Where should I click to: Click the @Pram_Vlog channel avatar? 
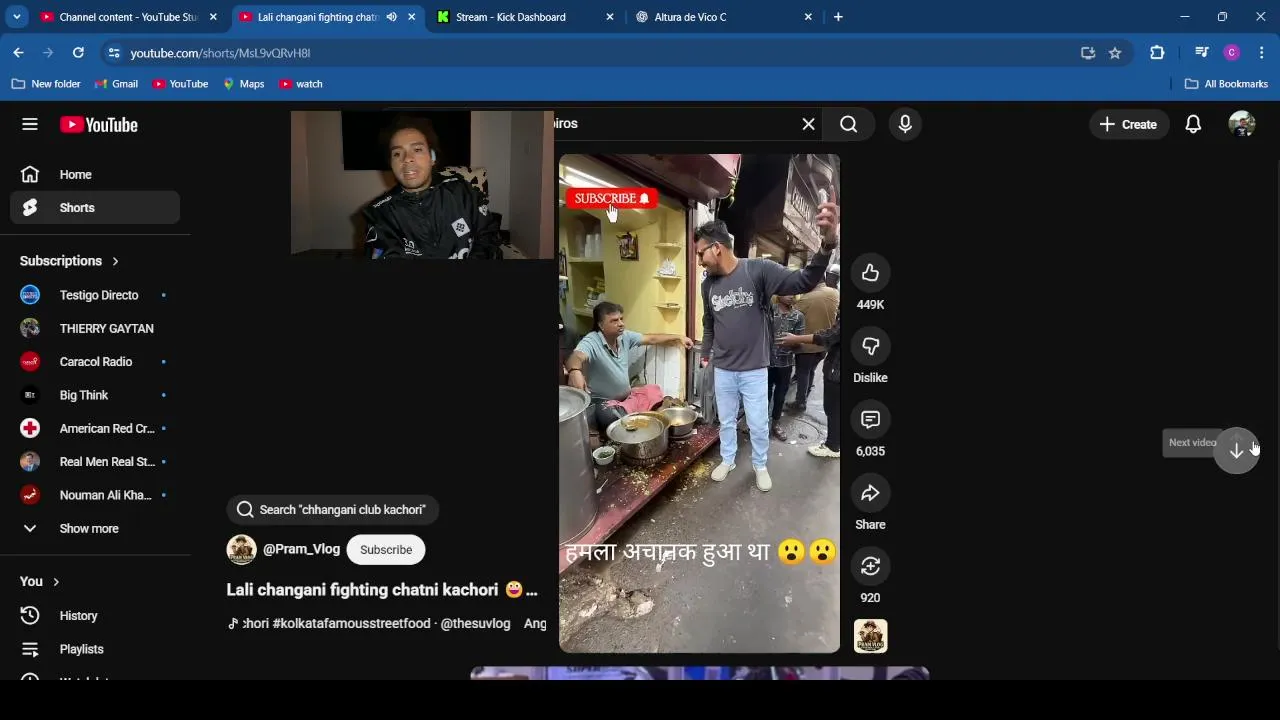click(x=241, y=549)
